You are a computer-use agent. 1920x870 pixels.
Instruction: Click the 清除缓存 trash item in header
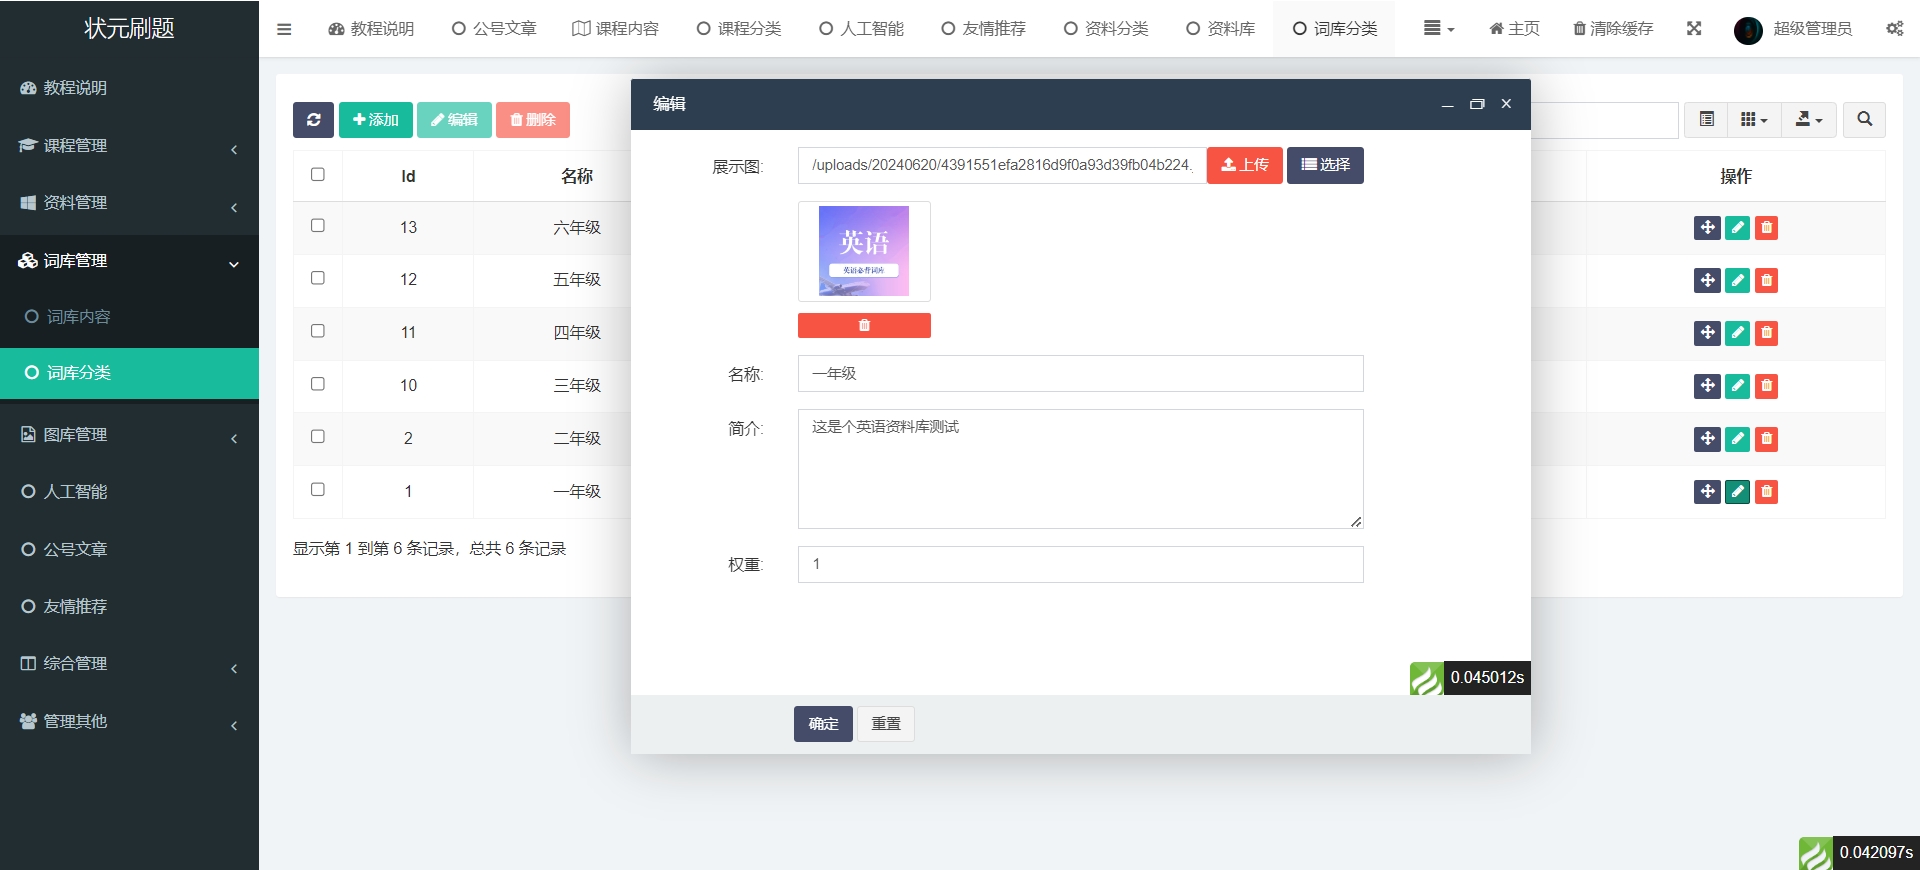[x=1613, y=29]
